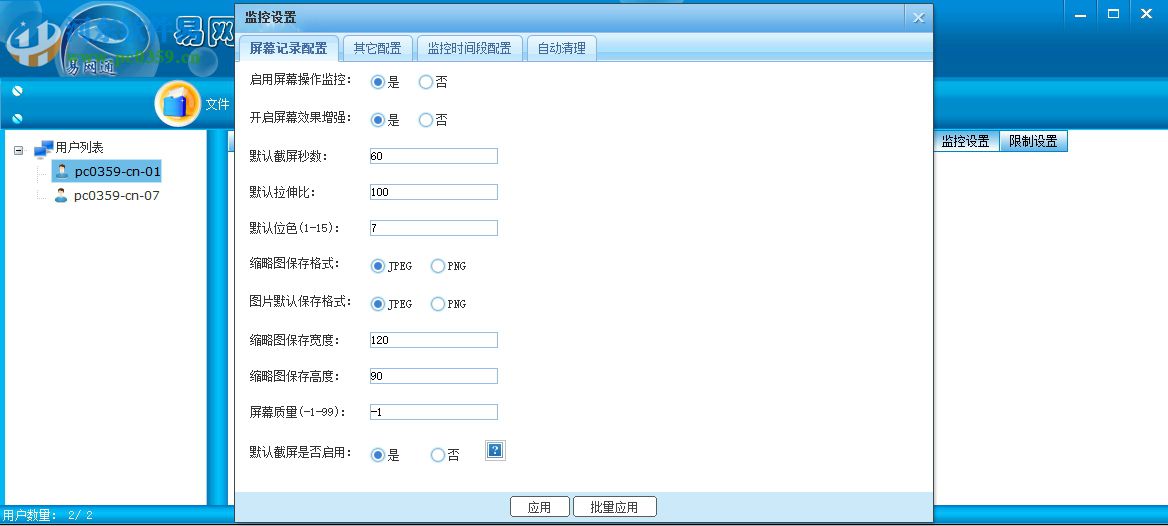
Task: Focus the 默认拉伸比 input field
Action: point(434,191)
